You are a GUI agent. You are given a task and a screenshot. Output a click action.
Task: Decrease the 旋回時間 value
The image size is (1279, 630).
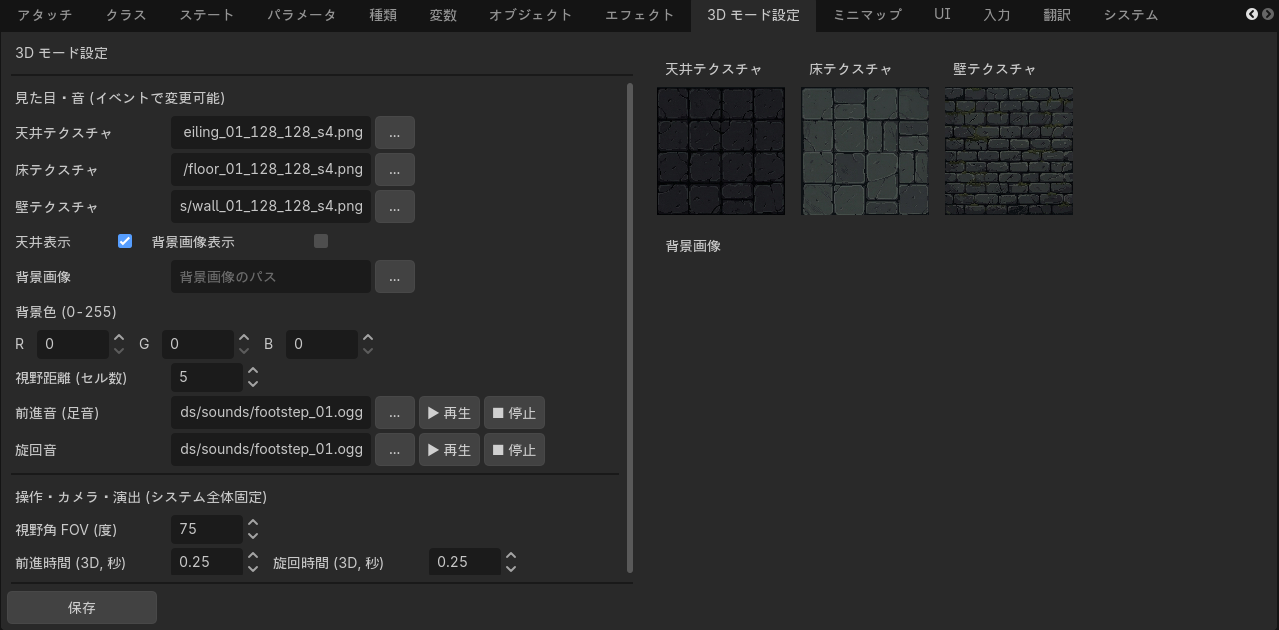511,568
